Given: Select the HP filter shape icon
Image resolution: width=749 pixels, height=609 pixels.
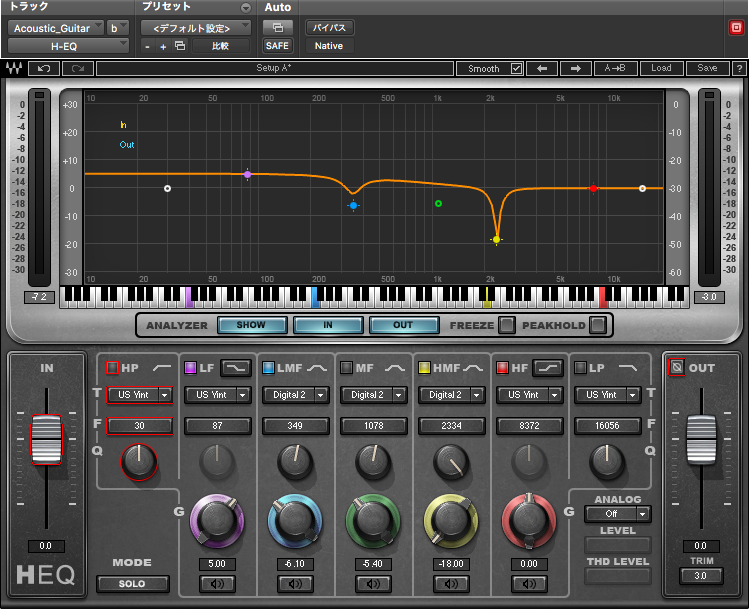Looking at the screenshot, I should (x=162, y=368).
